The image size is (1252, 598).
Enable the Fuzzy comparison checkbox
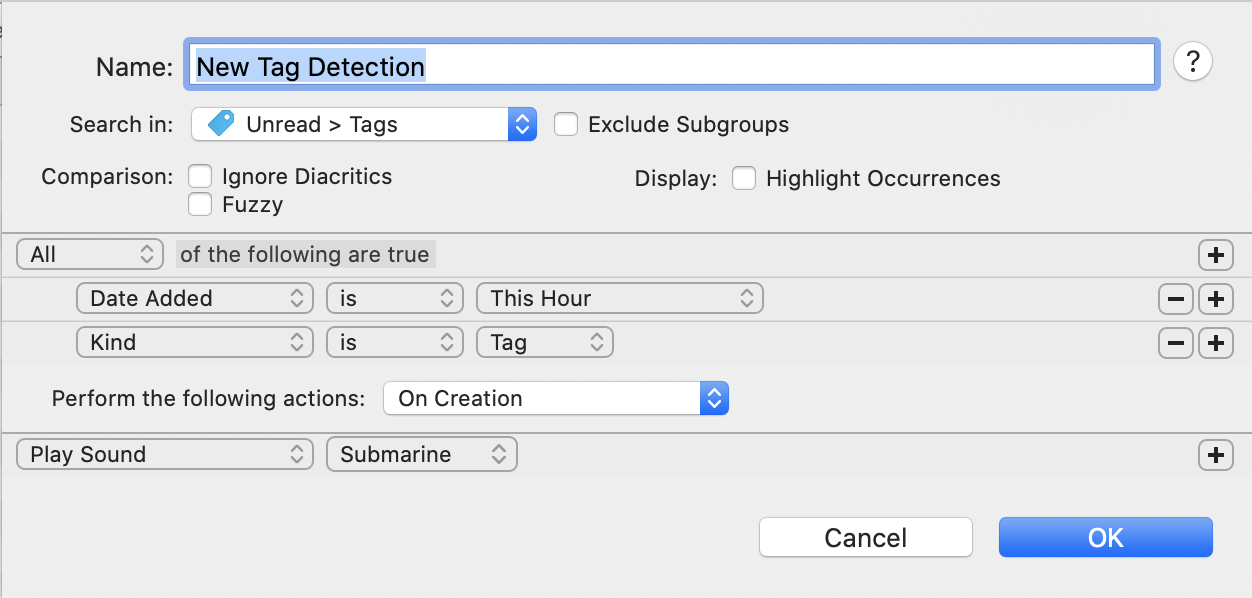201,205
